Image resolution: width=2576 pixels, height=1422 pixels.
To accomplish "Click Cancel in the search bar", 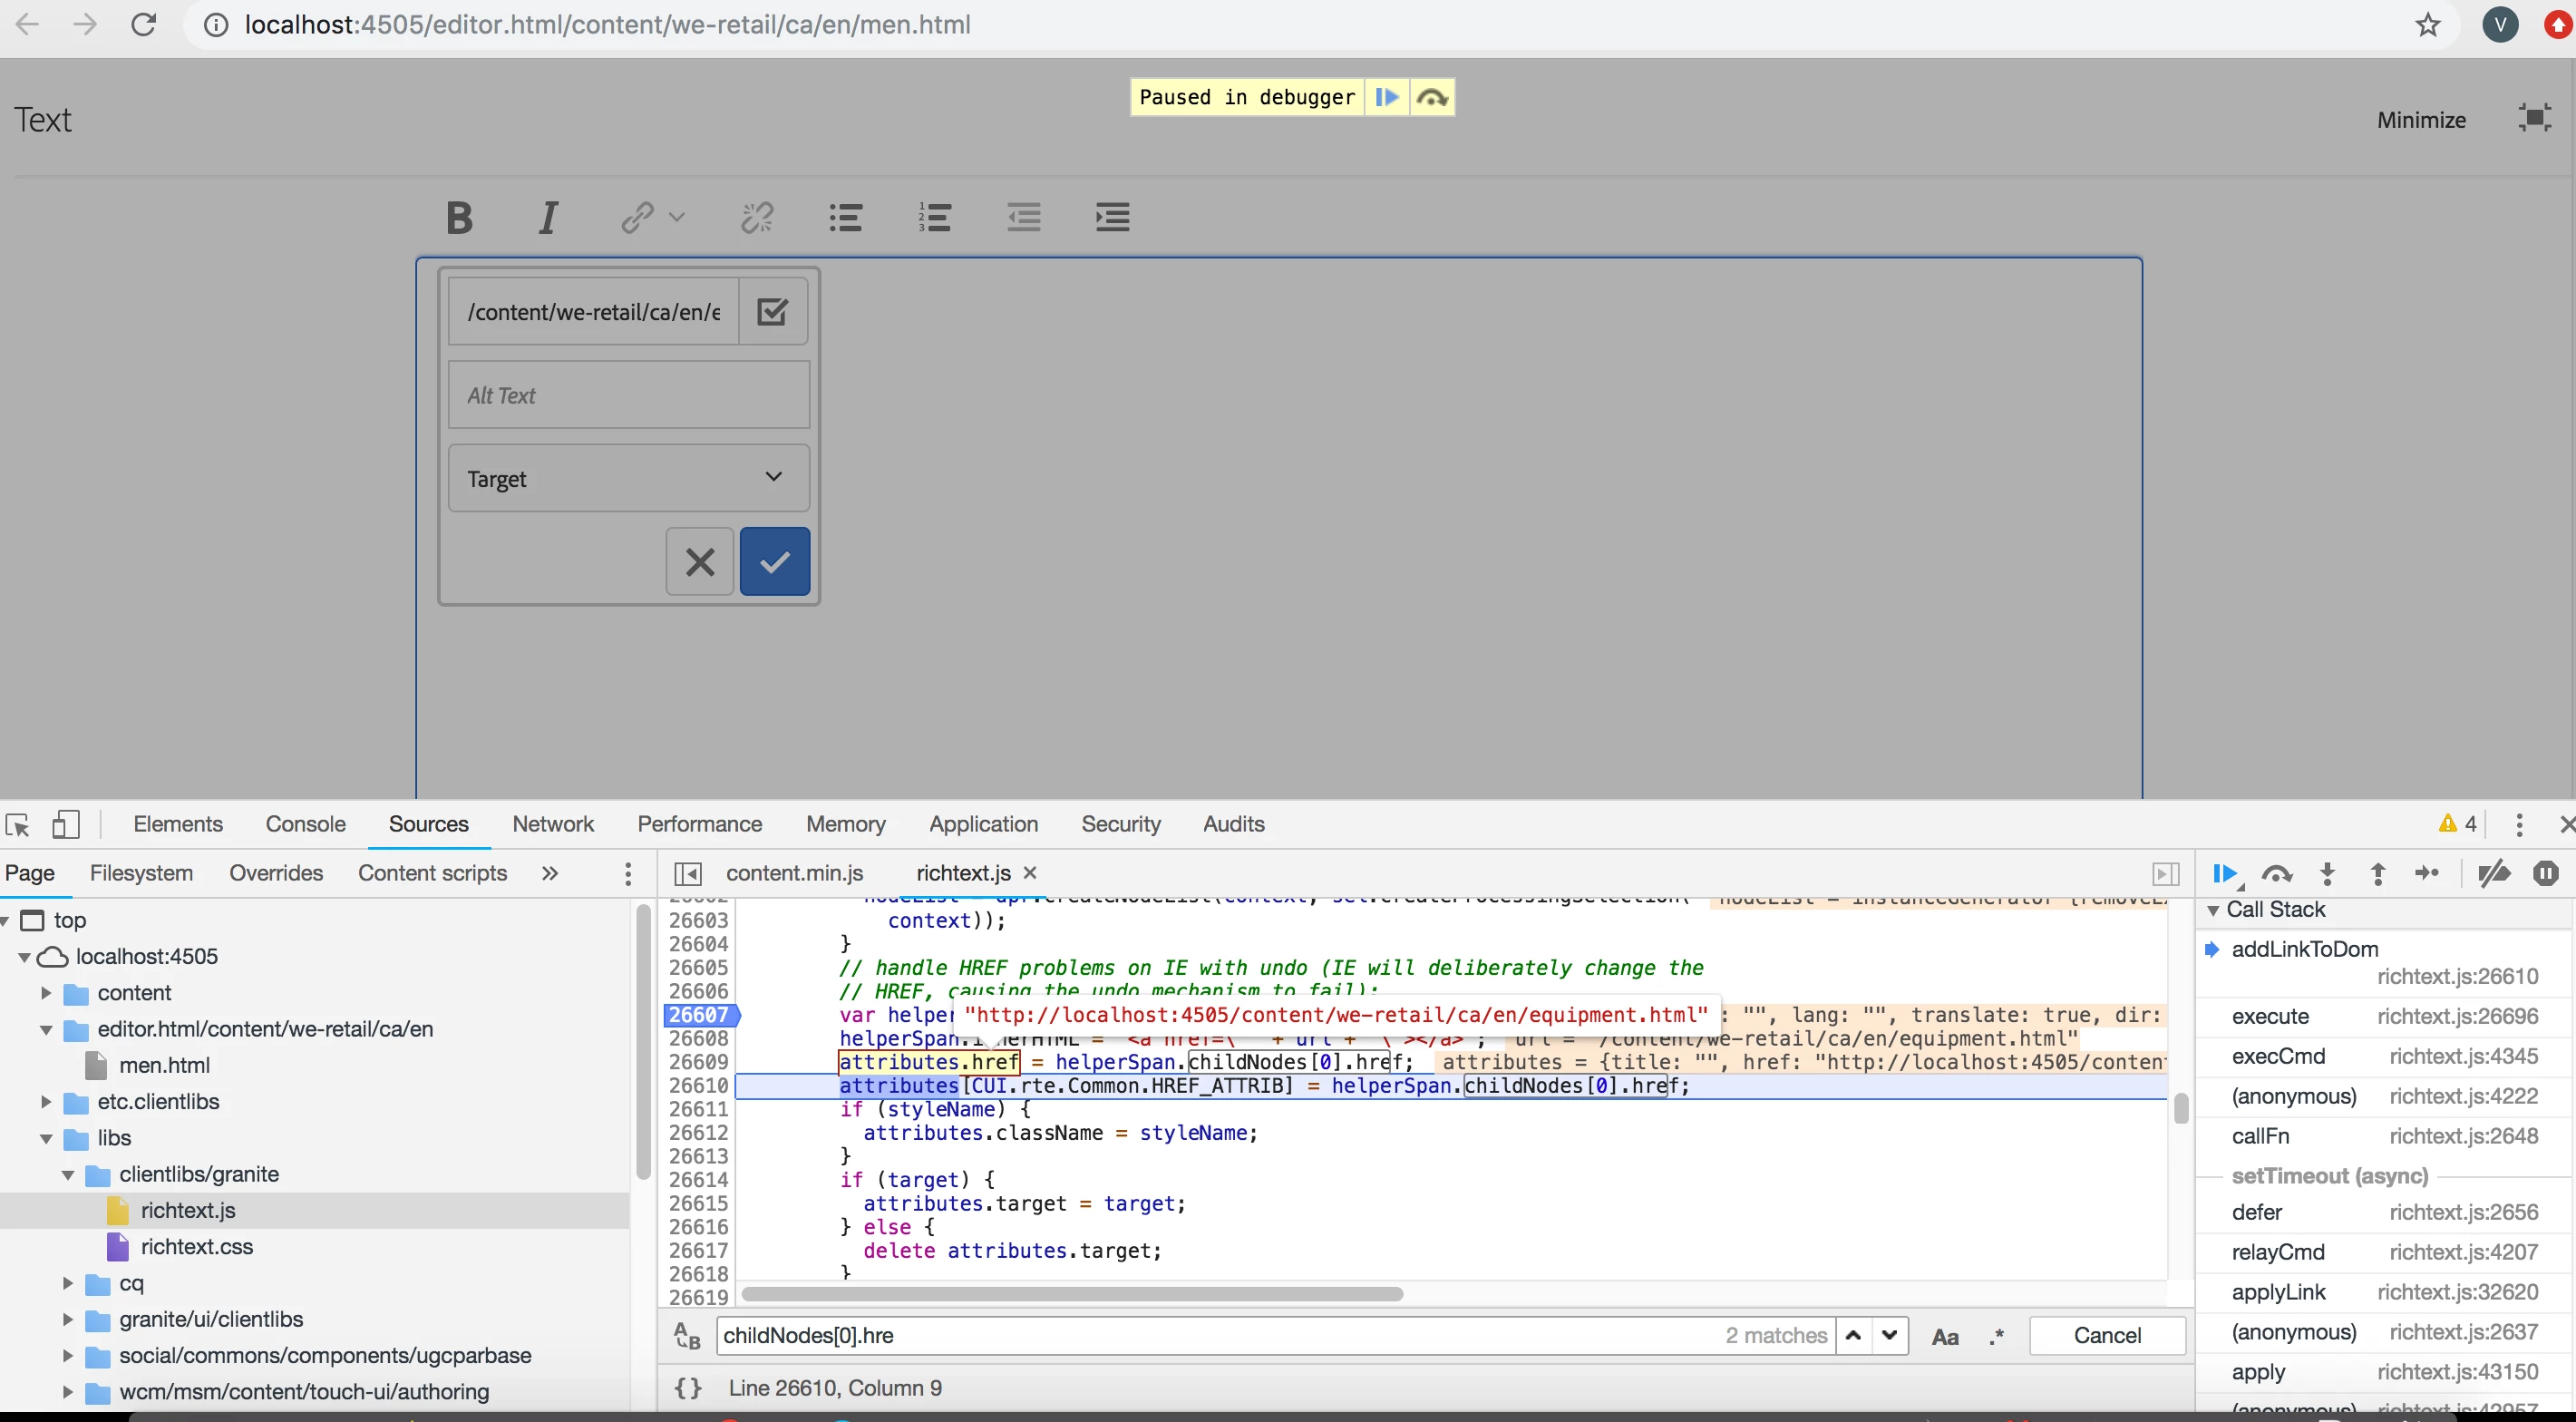I will 2106,1336.
